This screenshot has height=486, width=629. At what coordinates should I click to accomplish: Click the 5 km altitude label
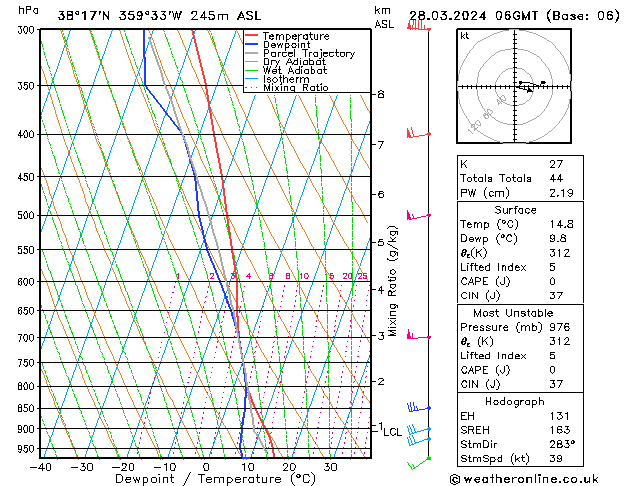(381, 242)
